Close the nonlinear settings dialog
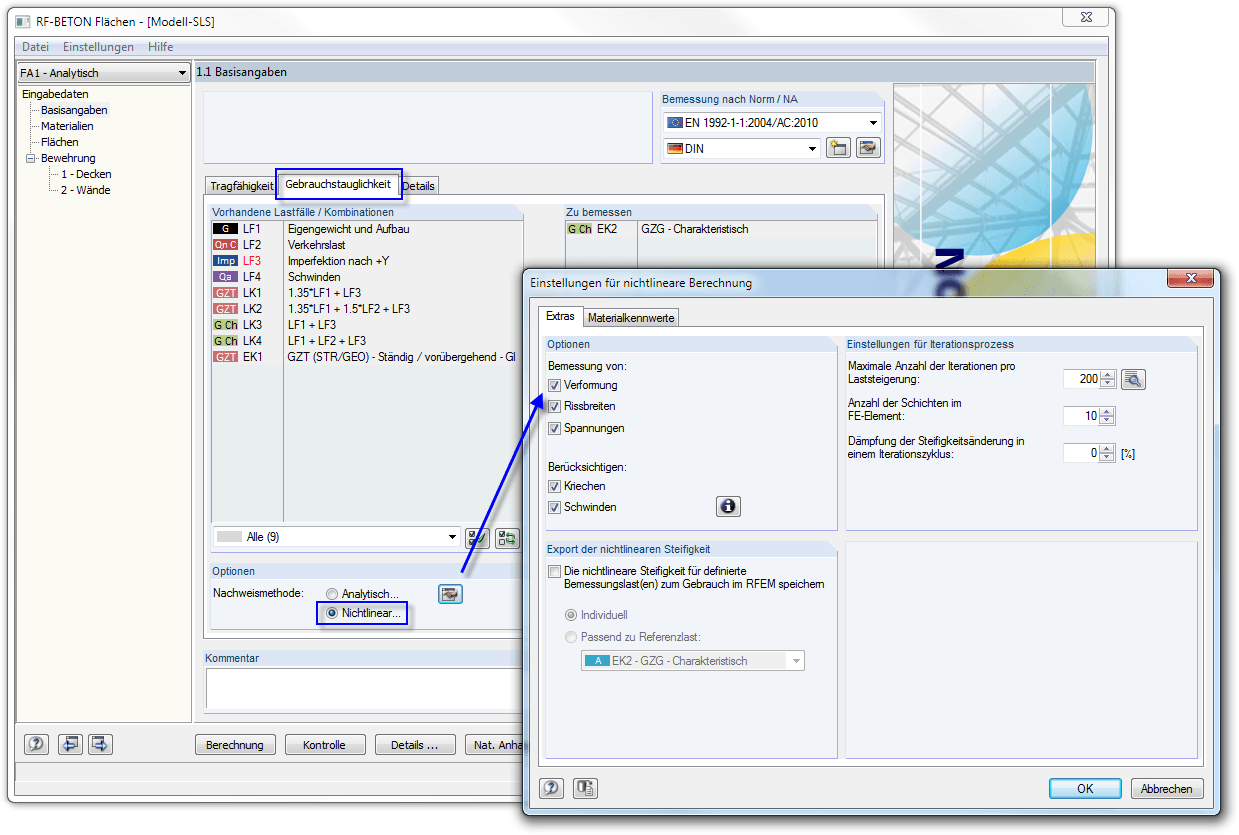The height and width of the screenshot is (835, 1239). coord(1190,279)
